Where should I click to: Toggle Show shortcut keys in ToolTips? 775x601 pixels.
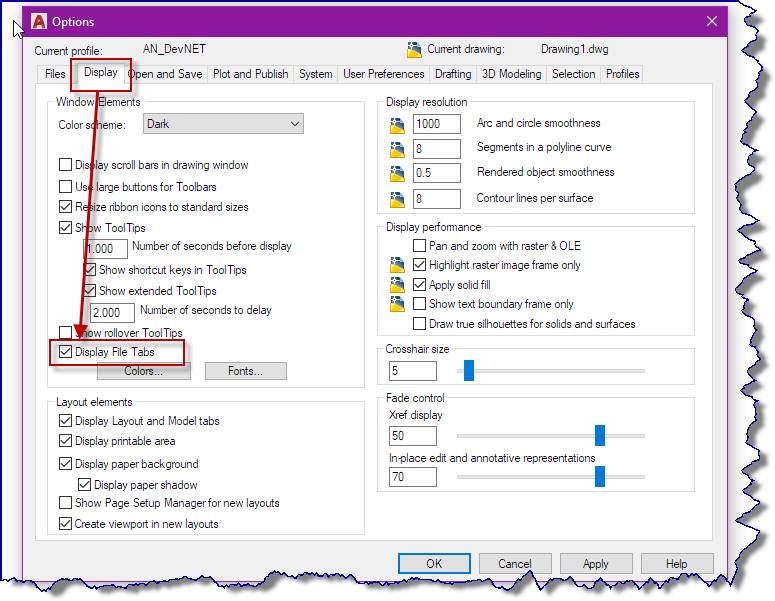(89, 269)
